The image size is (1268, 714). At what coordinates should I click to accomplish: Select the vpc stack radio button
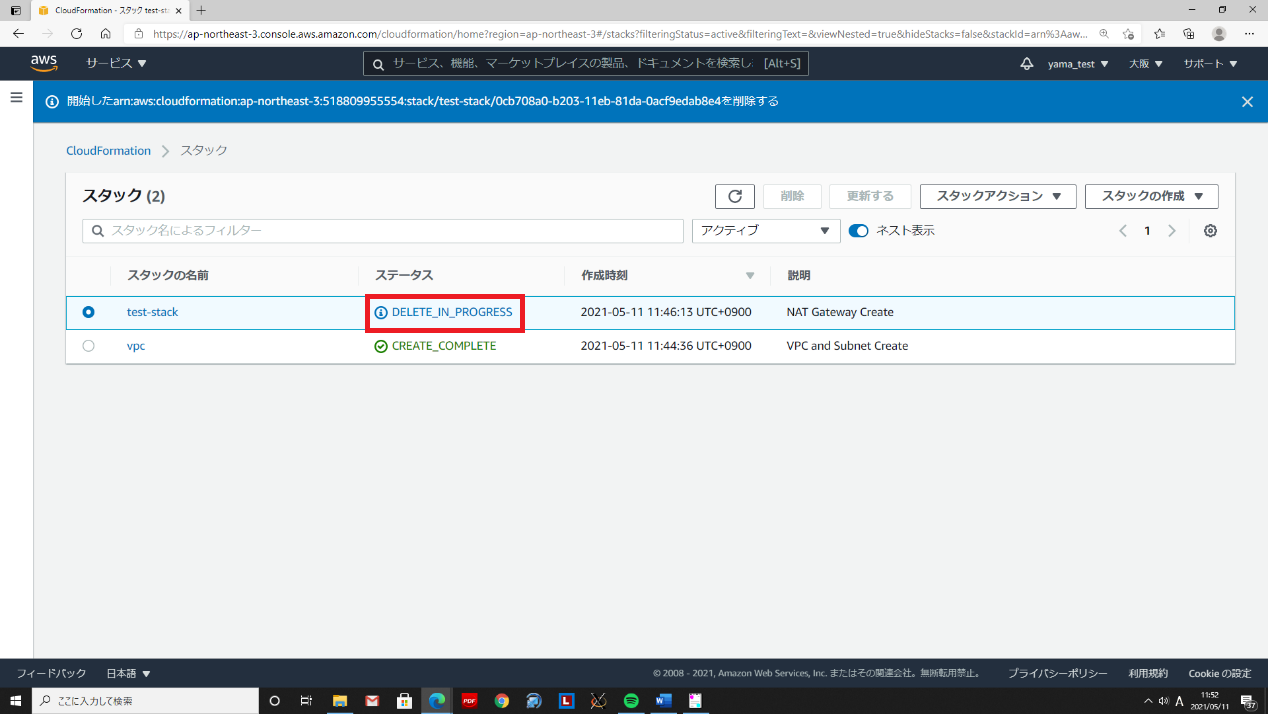point(88,346)
